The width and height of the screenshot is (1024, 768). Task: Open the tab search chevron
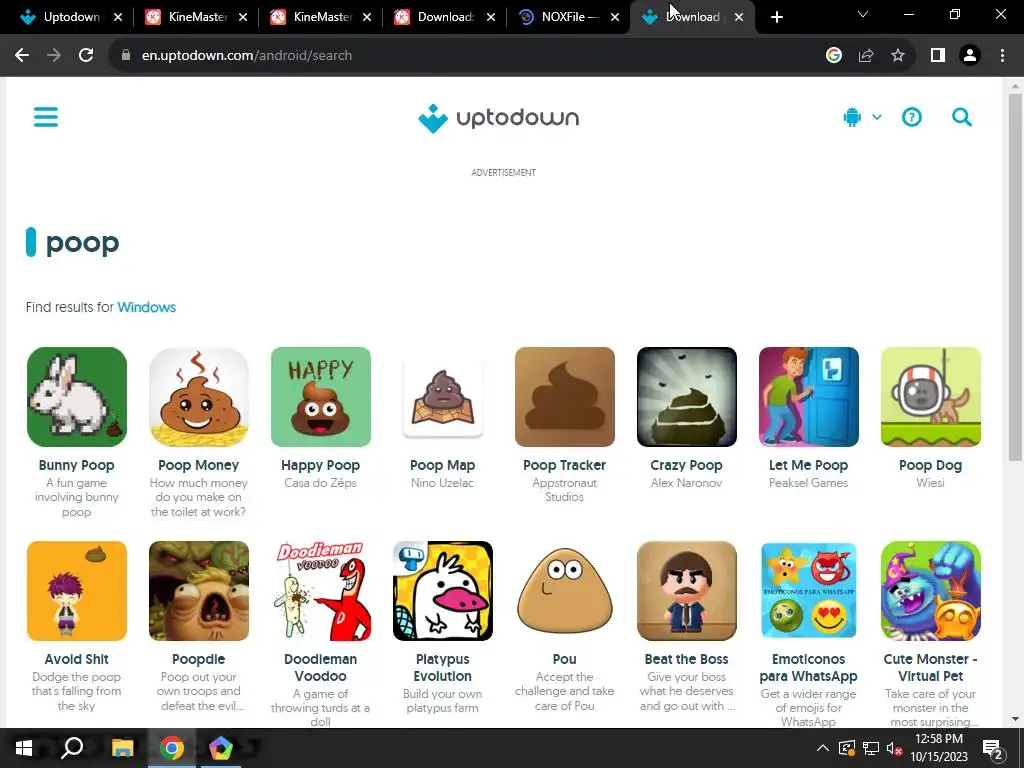tap(863, 14)
